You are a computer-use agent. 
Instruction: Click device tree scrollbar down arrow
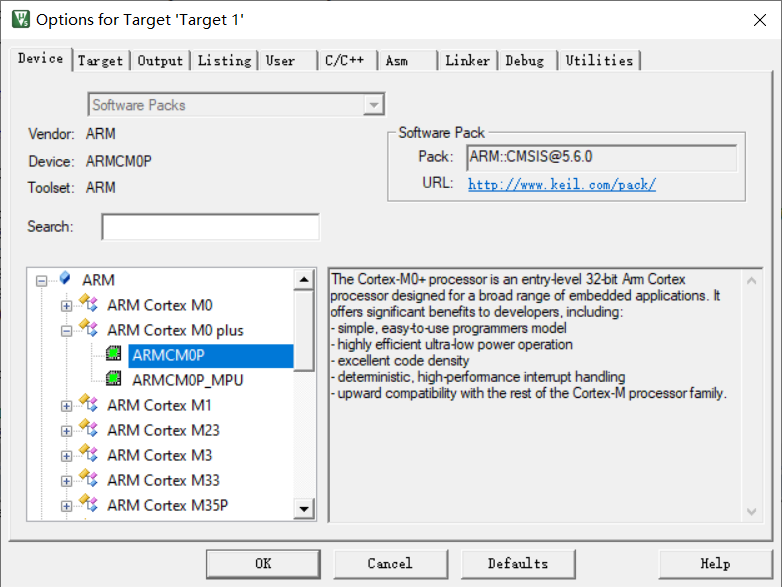coord(304,509)
